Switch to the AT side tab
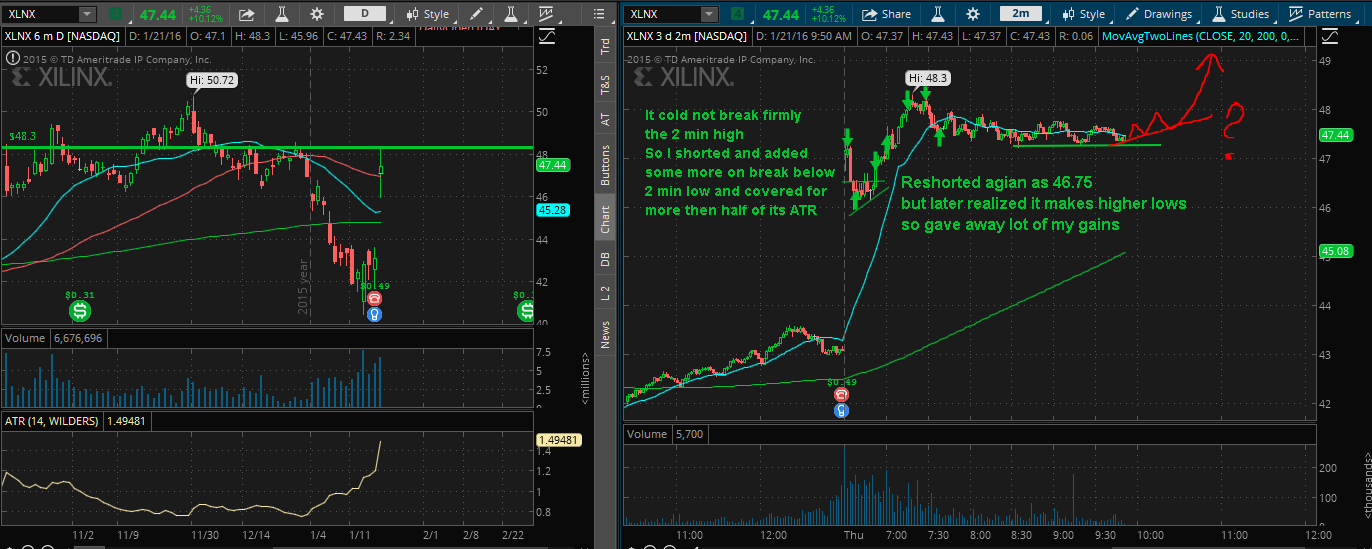This screenshot has height=549, width=1372. point(604,119)
